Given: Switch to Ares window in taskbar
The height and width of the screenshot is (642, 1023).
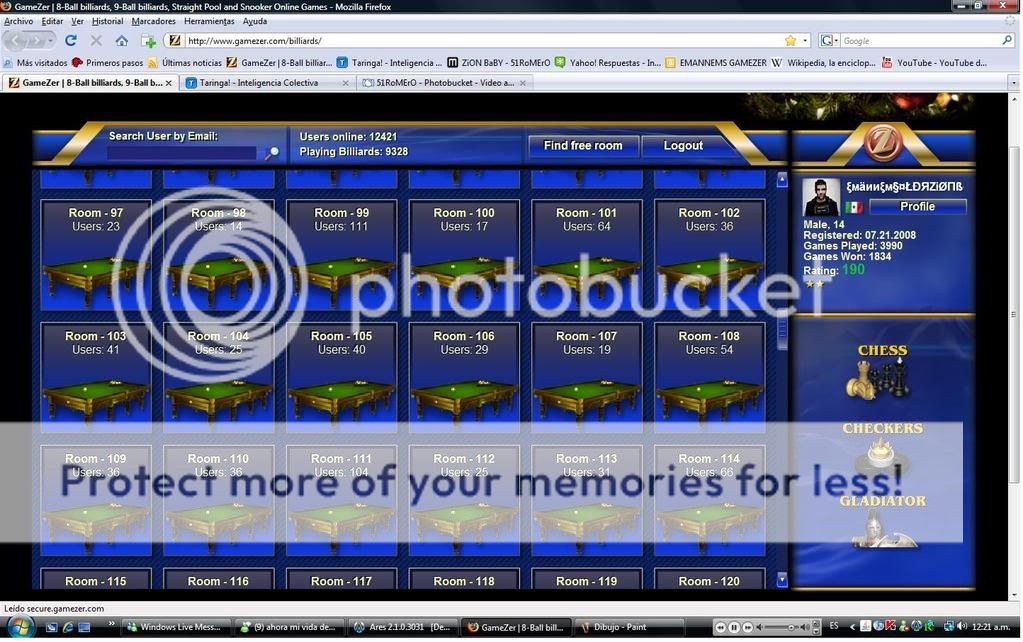Looking at the screenshot, I should [x=405, y=628].
